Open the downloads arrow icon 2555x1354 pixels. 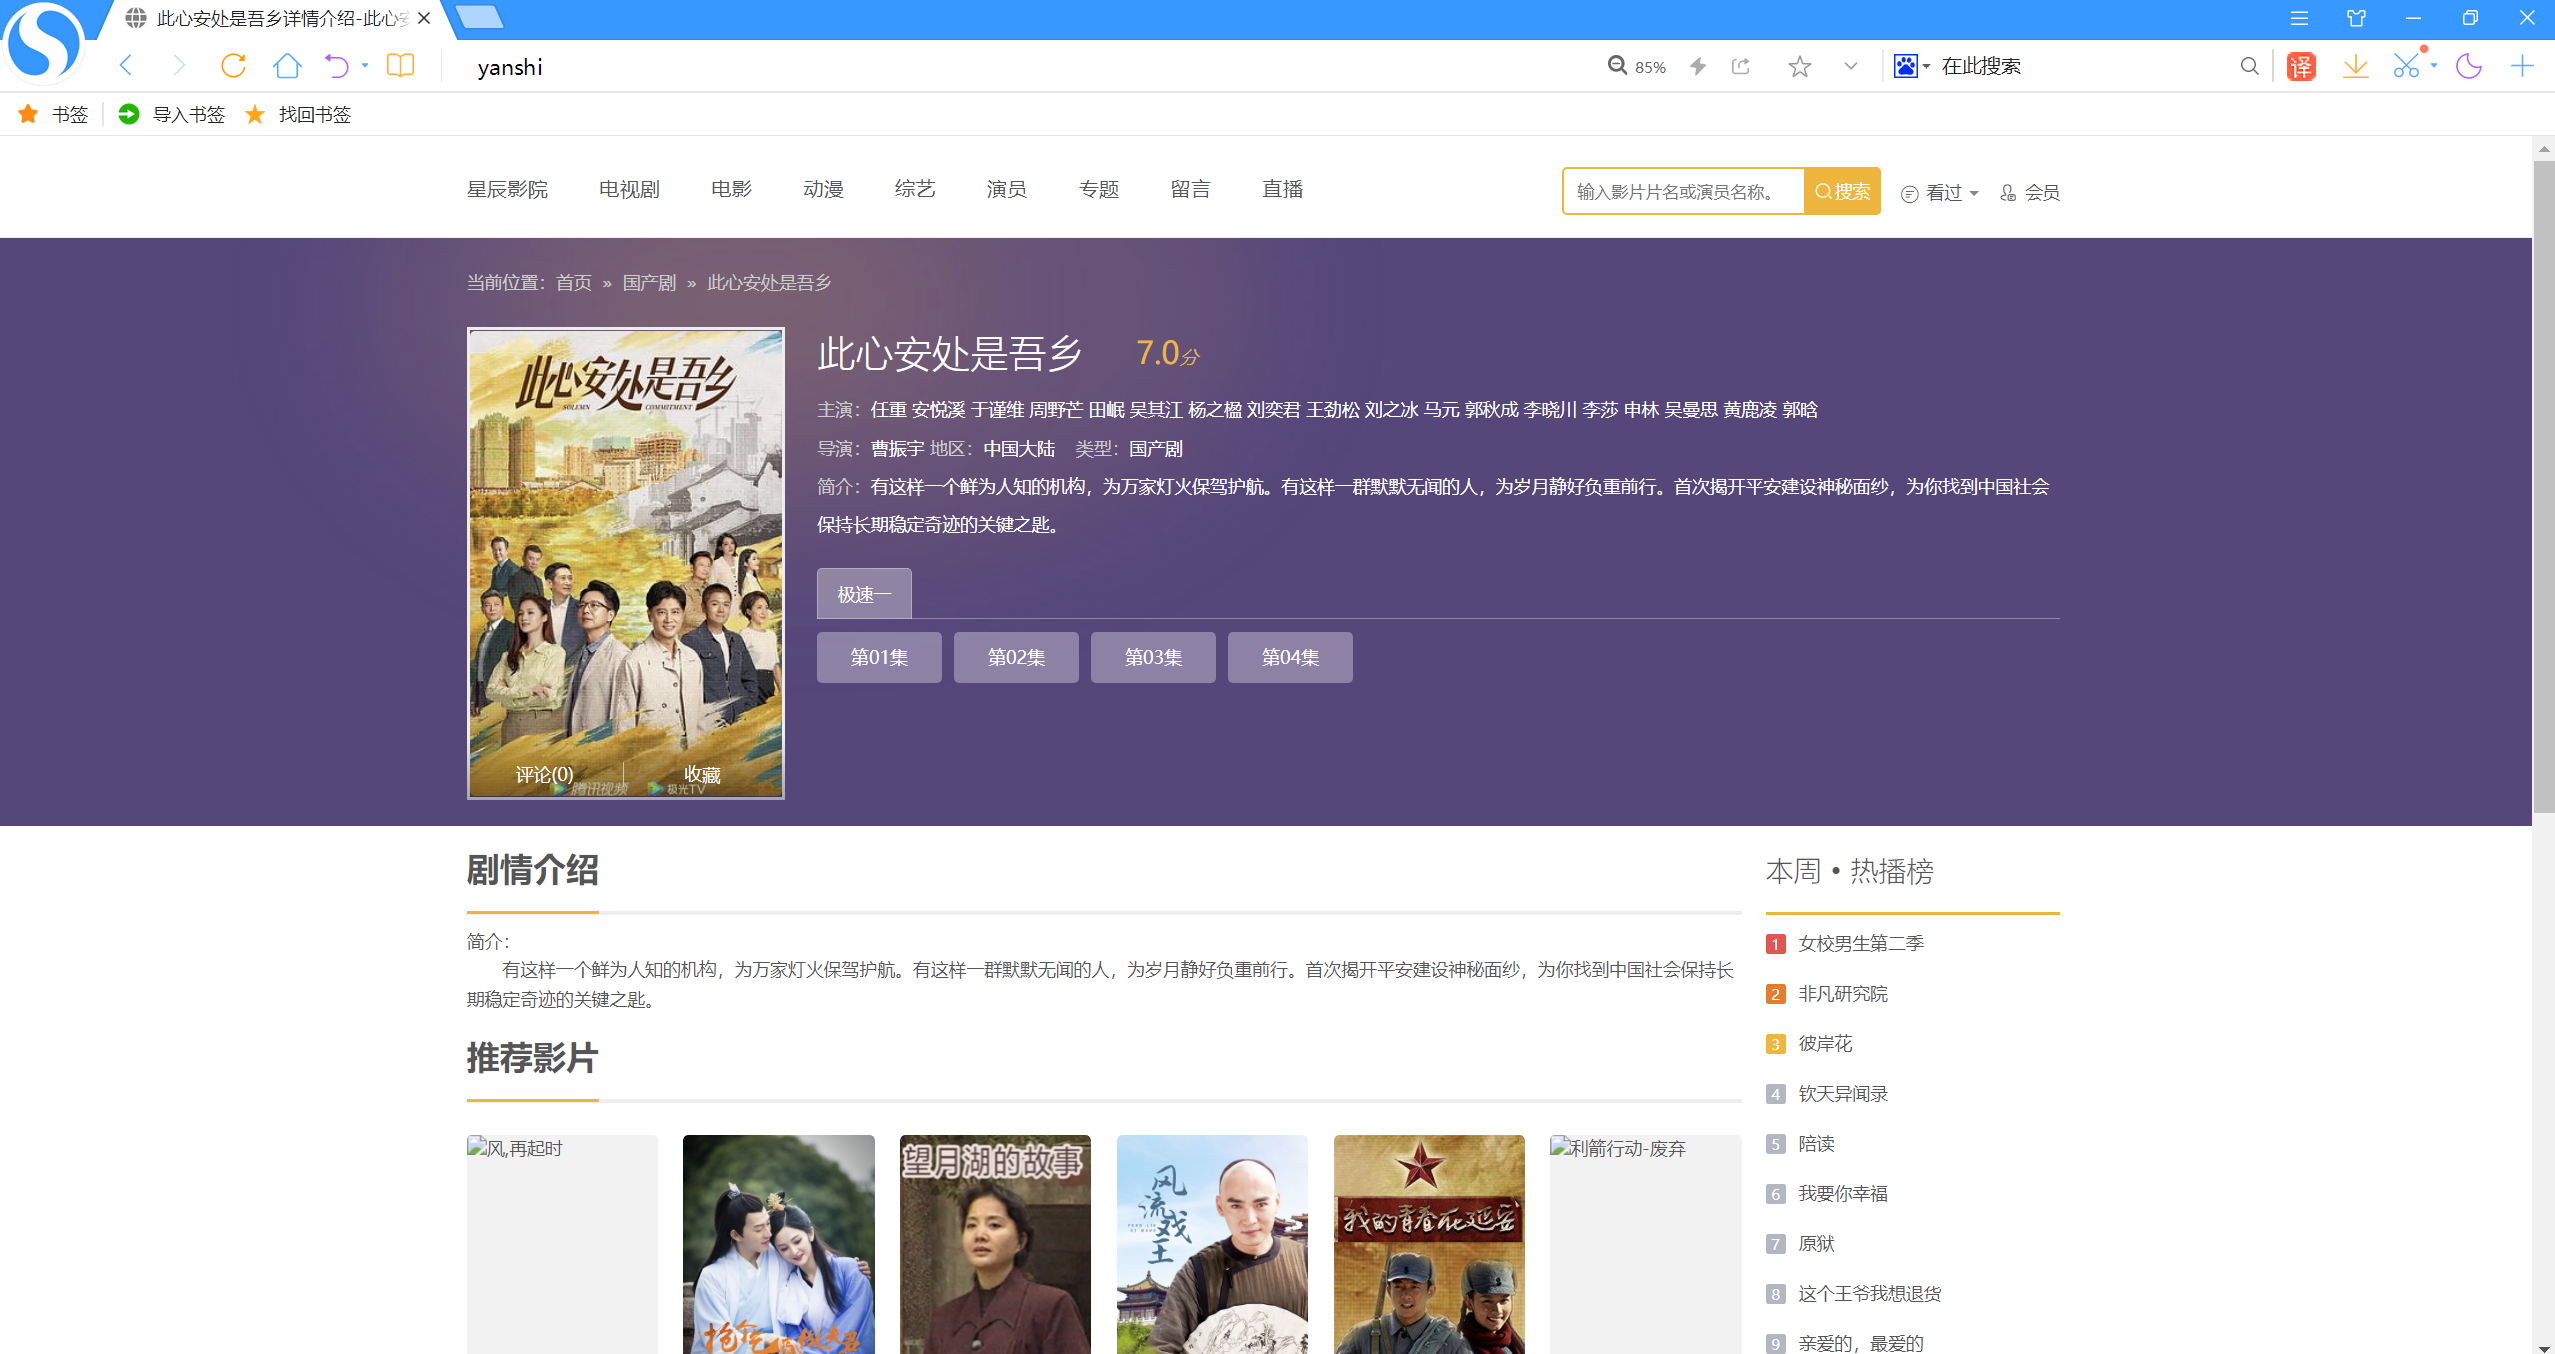[2355, 66]
